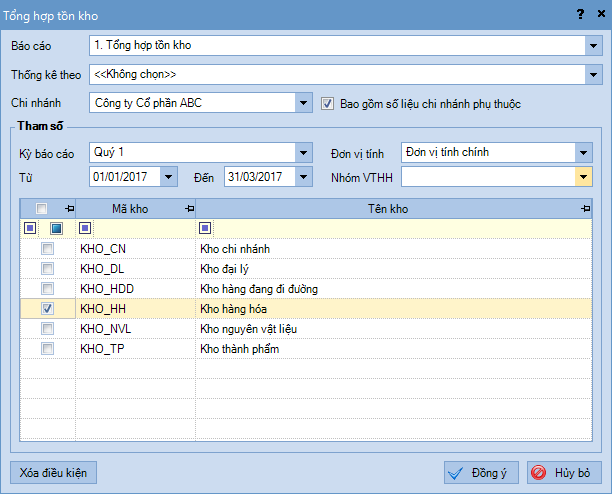Uncheck the KHO_HH warehouse checkbox
The width and height of the screenshot is (612, 494).
tap(47, 309)
